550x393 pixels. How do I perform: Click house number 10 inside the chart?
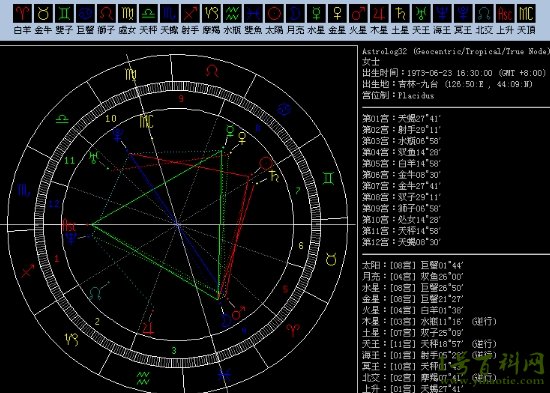[x=111, y=118]
